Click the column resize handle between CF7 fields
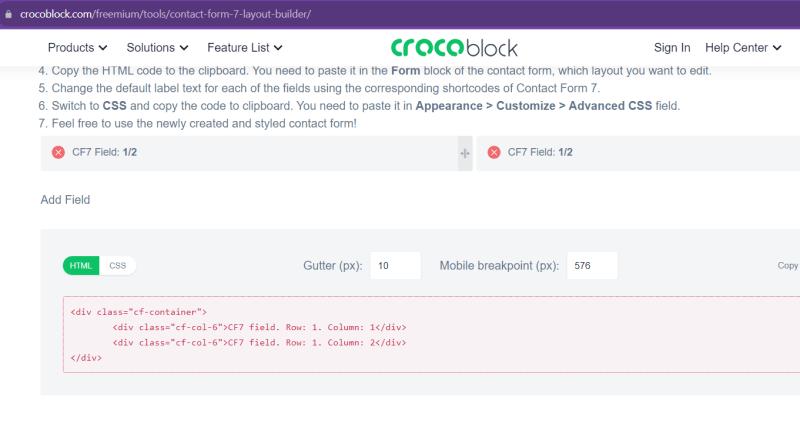Image resolution: width=800 pixels, height=430 pixels. pyautogui.click(x=465, y=153)
